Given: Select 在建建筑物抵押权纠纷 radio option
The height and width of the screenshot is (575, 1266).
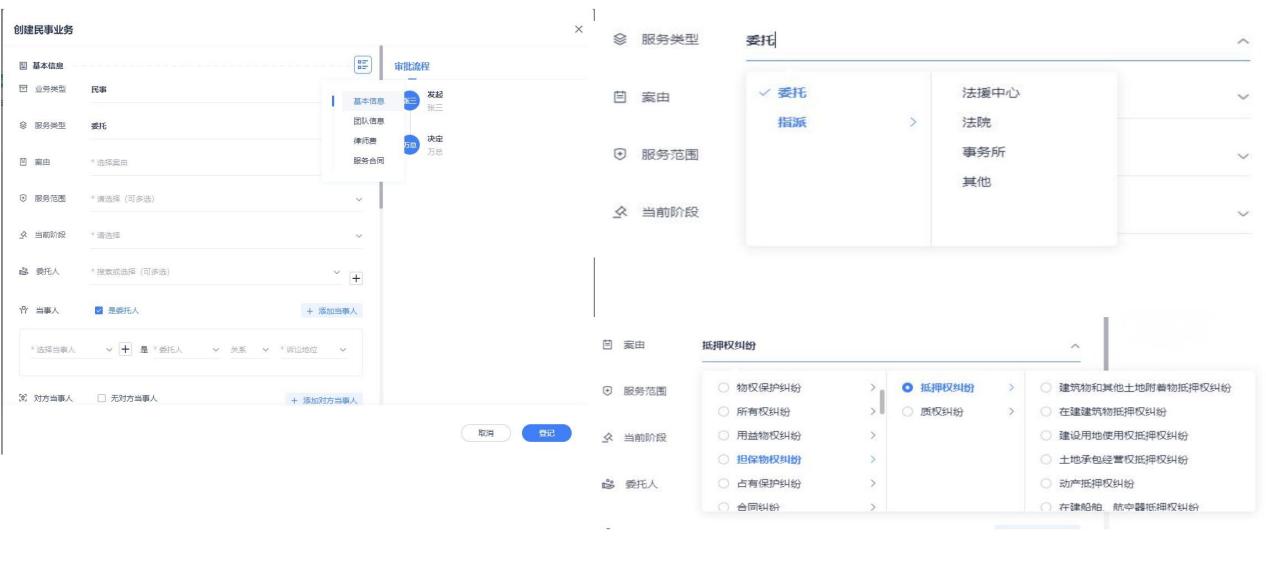Looking at the screenshot, I should (1046, 411).
